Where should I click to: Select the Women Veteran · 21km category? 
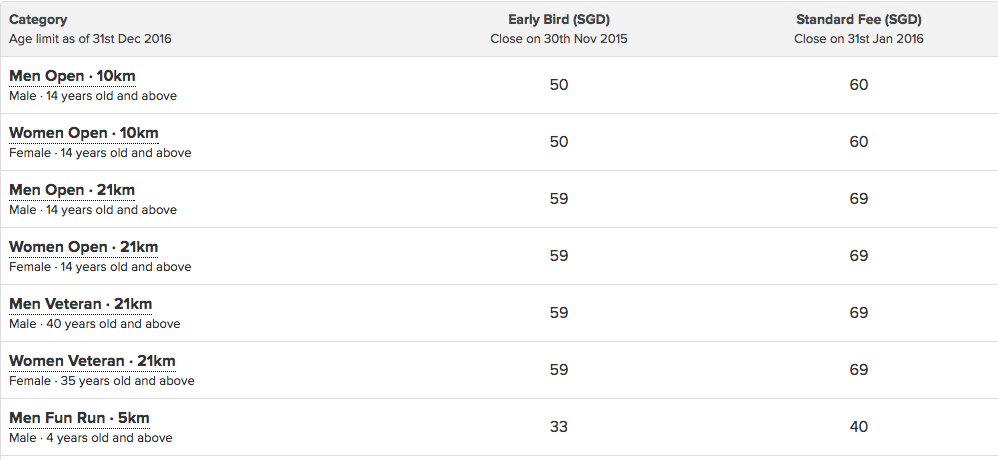(92, 361)
